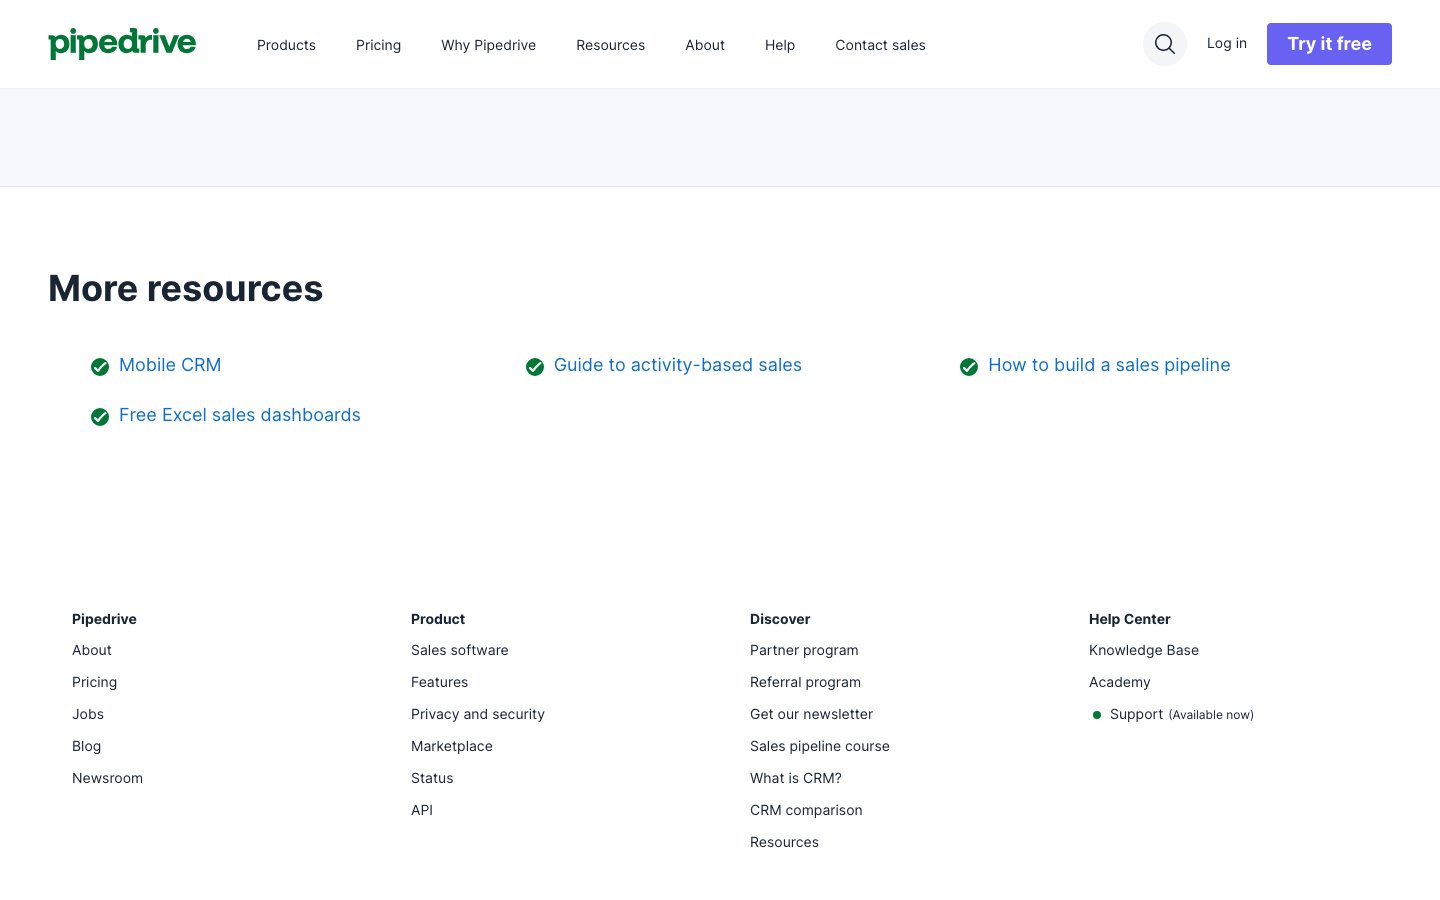
Task: Open the Products menu
Action: (286, 45)
